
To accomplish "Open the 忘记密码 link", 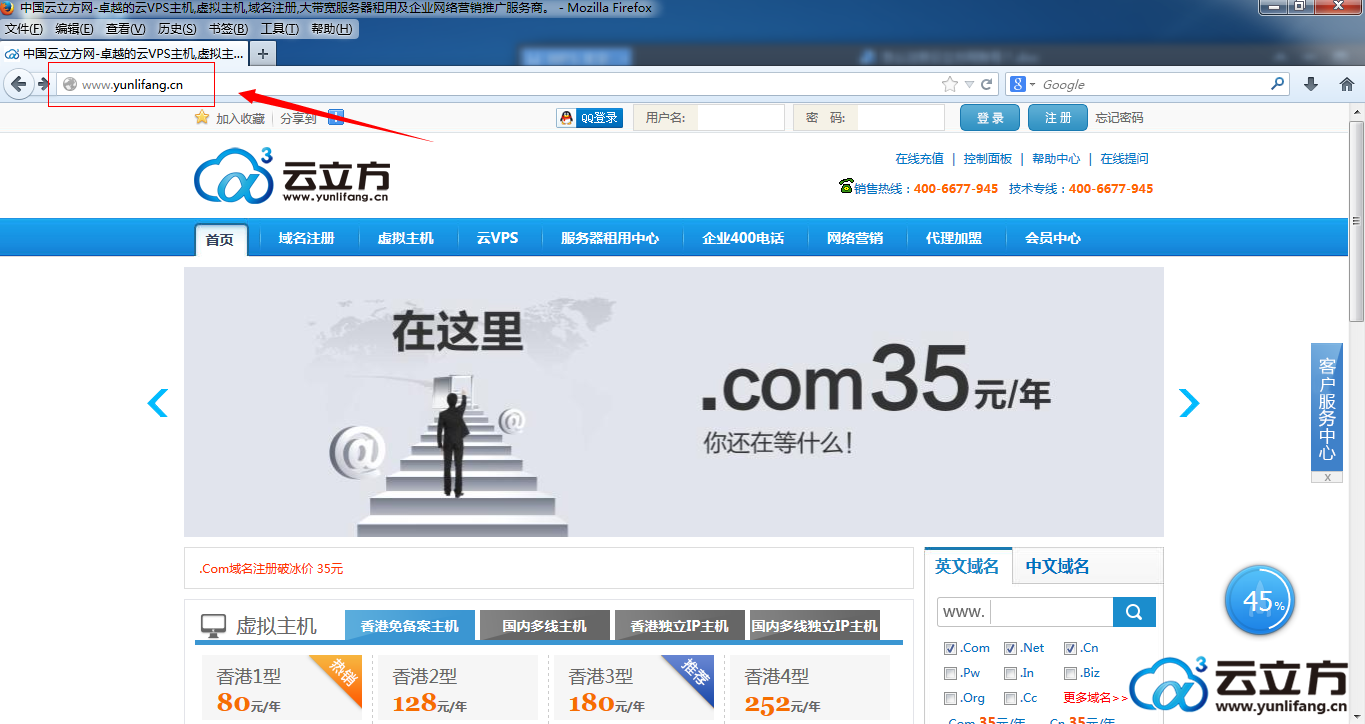I will (x=1119, y=118).
